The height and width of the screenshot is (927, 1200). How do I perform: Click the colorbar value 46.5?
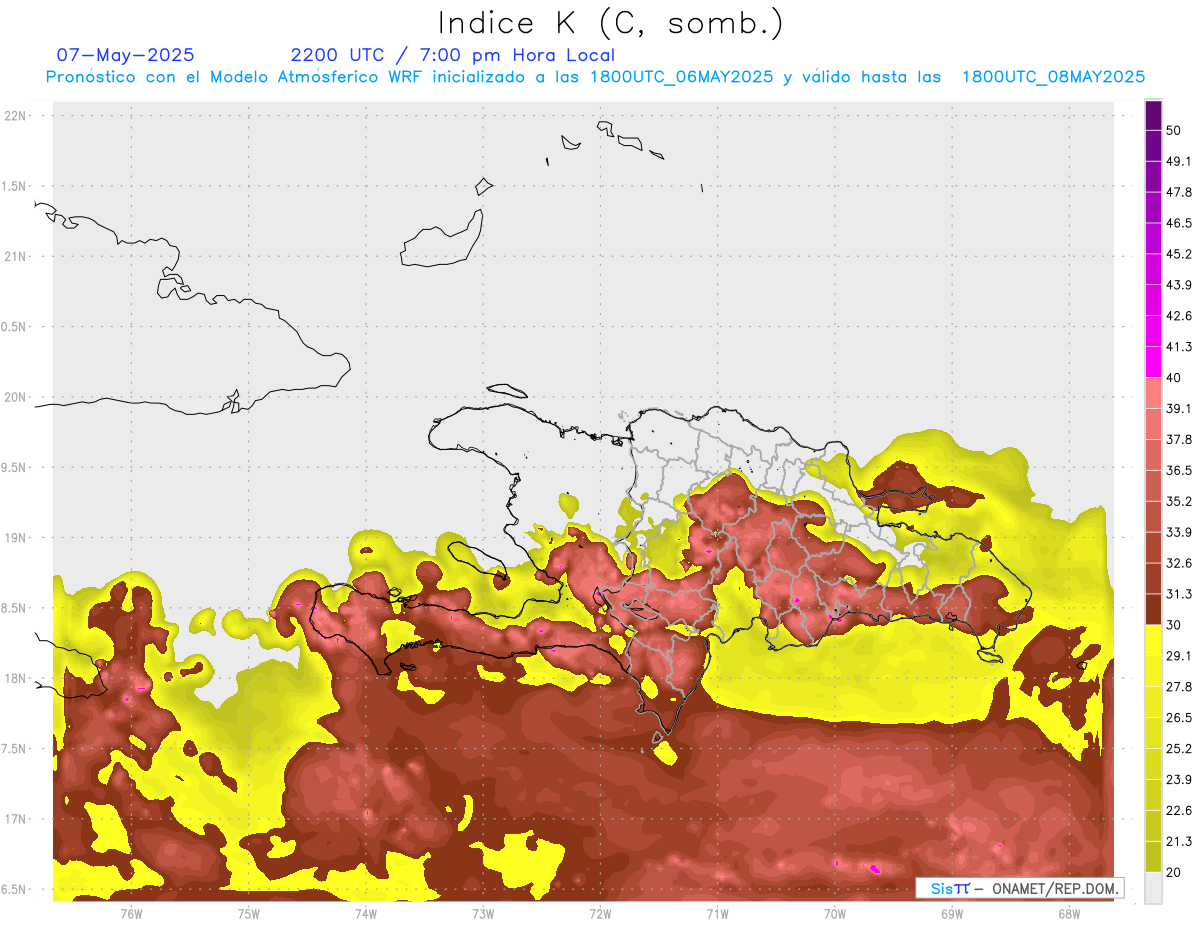pos(1178,223)
